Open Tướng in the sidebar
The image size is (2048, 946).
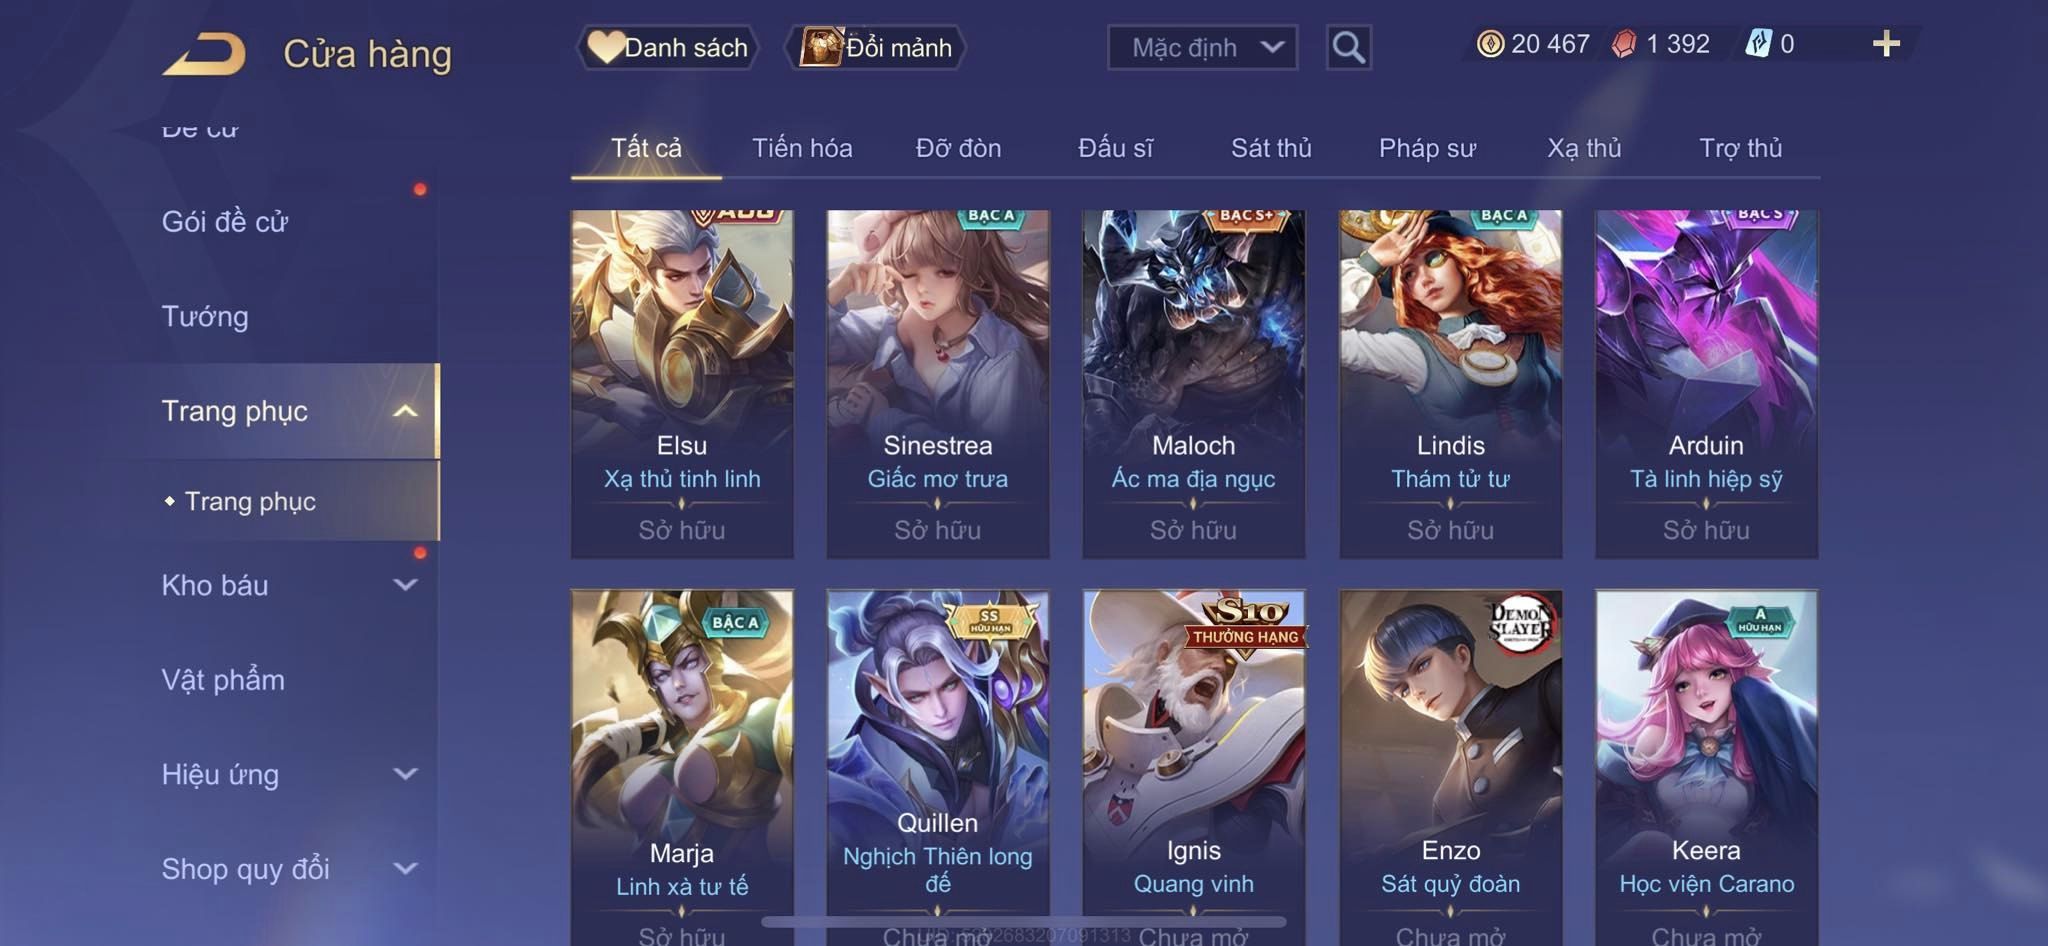(x=205, y=317)
